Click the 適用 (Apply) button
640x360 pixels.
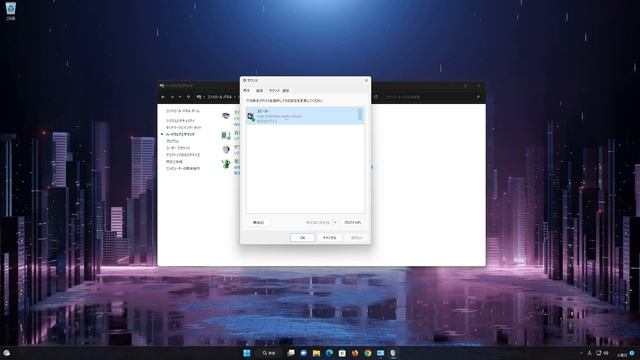click(356, 238)
